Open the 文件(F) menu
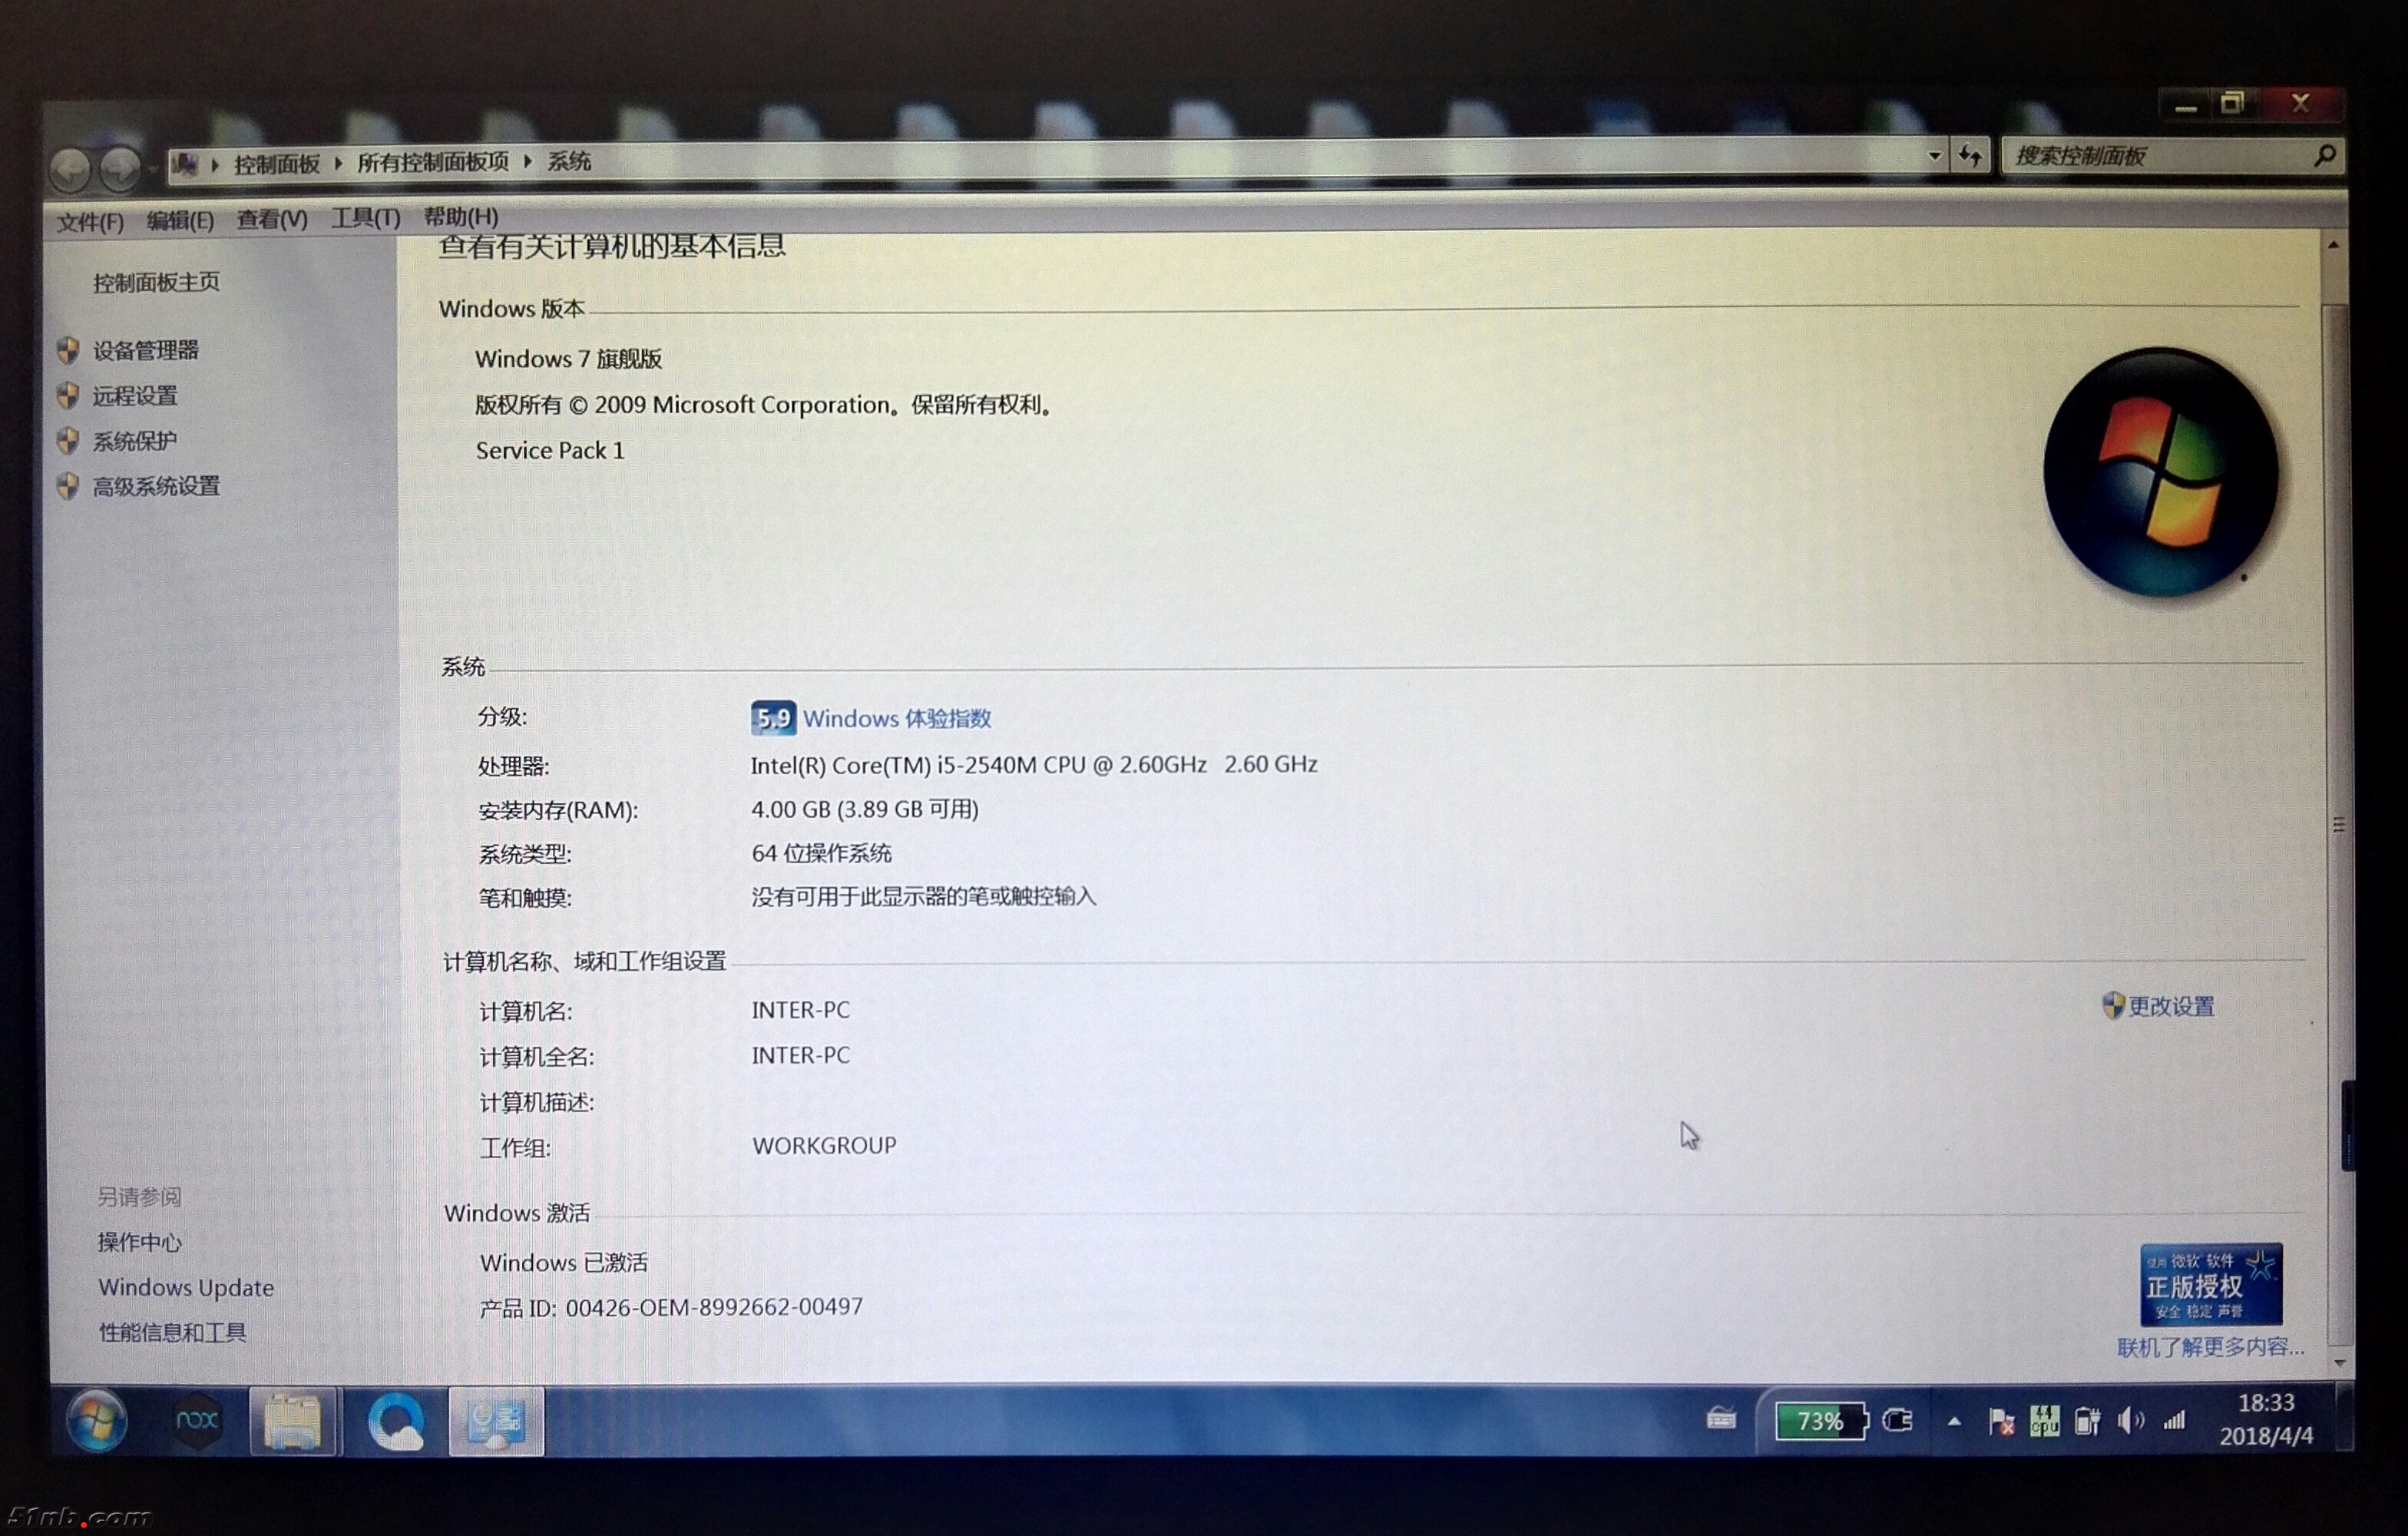 (x=90, y=221)
